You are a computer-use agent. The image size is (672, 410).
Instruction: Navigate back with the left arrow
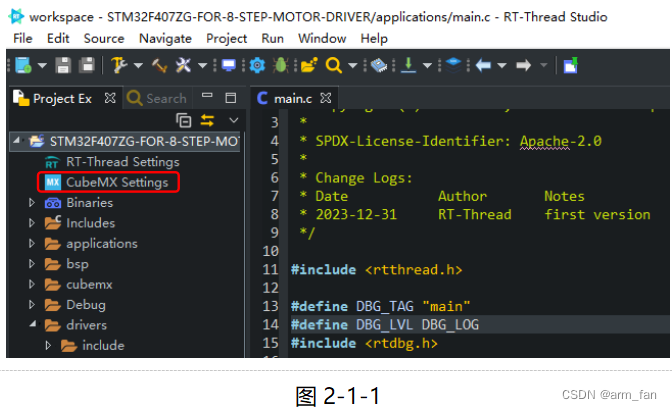483,65
